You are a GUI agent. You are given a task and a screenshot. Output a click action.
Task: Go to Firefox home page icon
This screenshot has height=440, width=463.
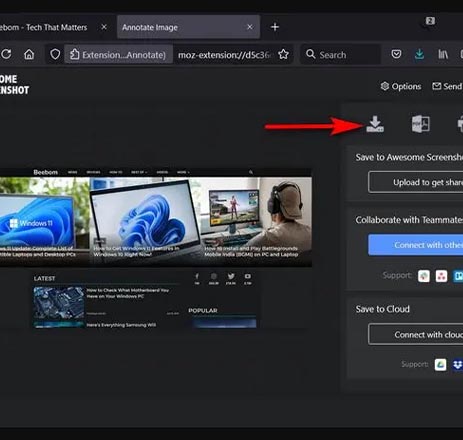(x=29, y=54)
